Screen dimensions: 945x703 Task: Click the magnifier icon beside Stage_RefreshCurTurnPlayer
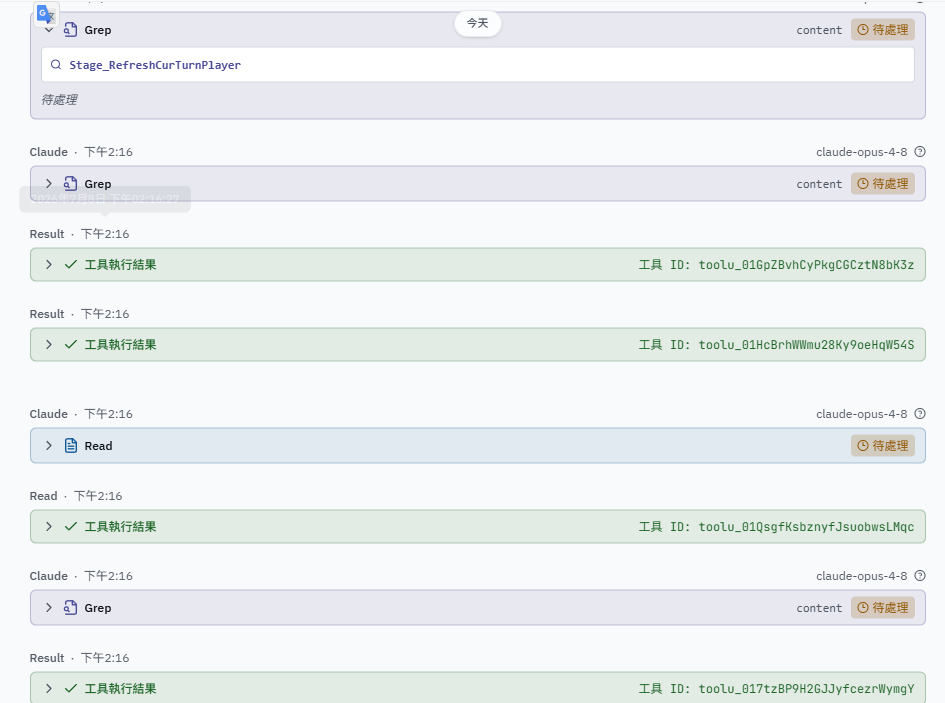tap(55, 65)
